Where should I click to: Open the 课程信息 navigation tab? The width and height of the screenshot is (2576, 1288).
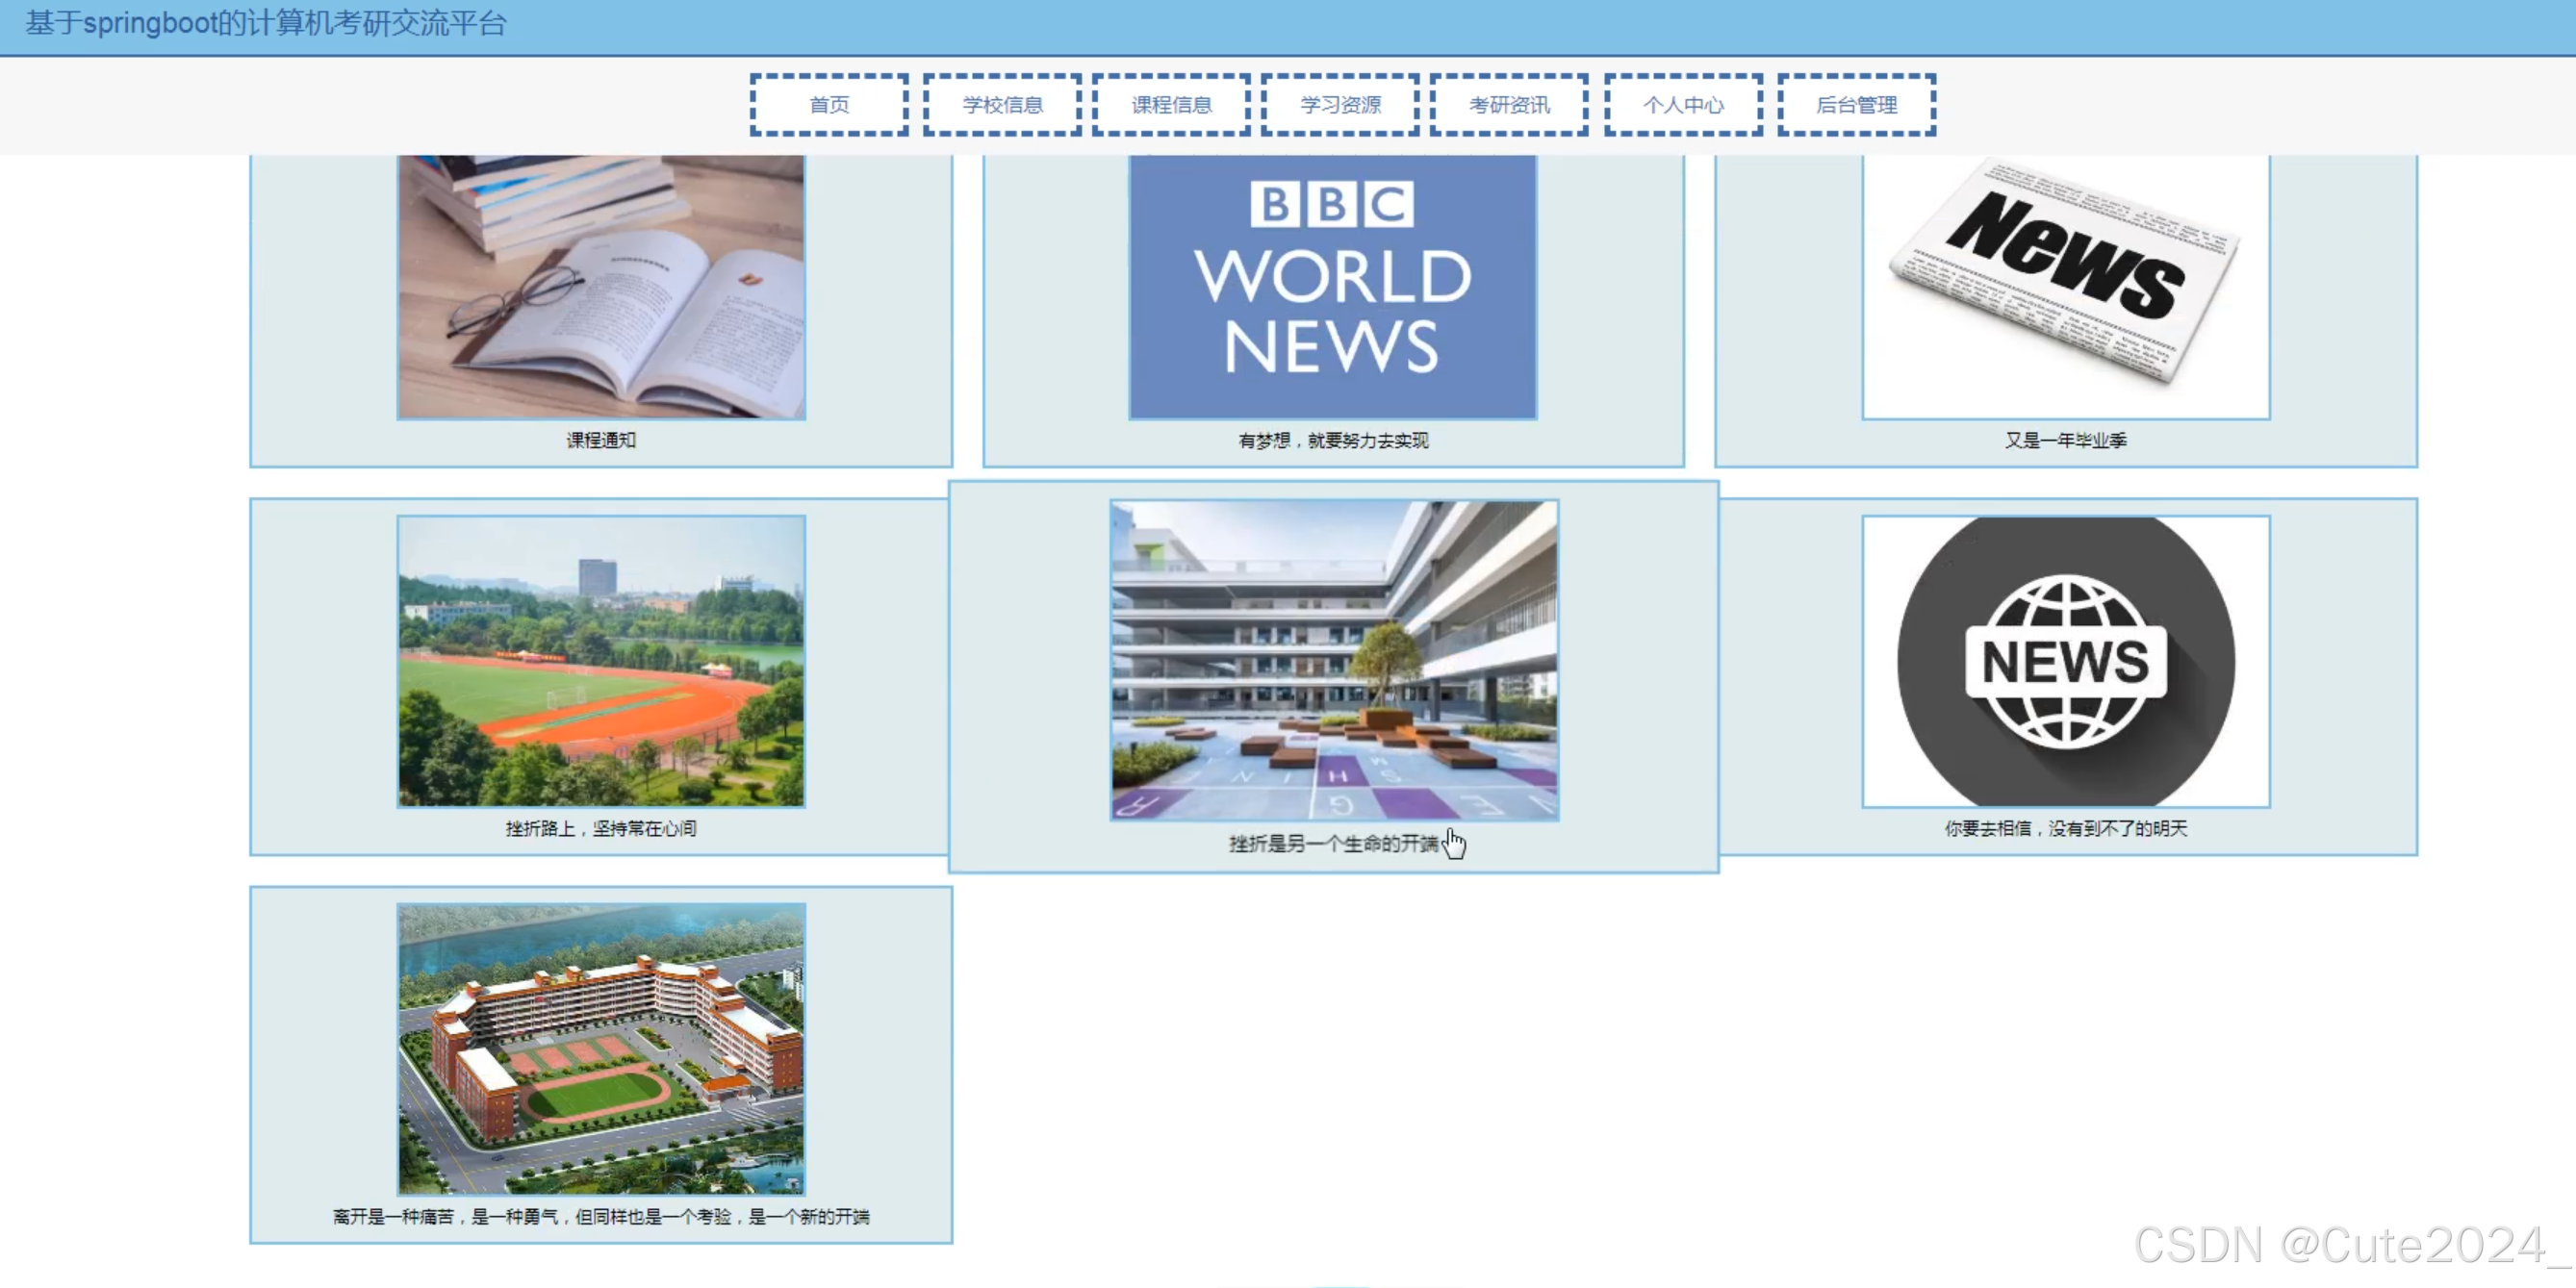click(x=1171, y=105)
